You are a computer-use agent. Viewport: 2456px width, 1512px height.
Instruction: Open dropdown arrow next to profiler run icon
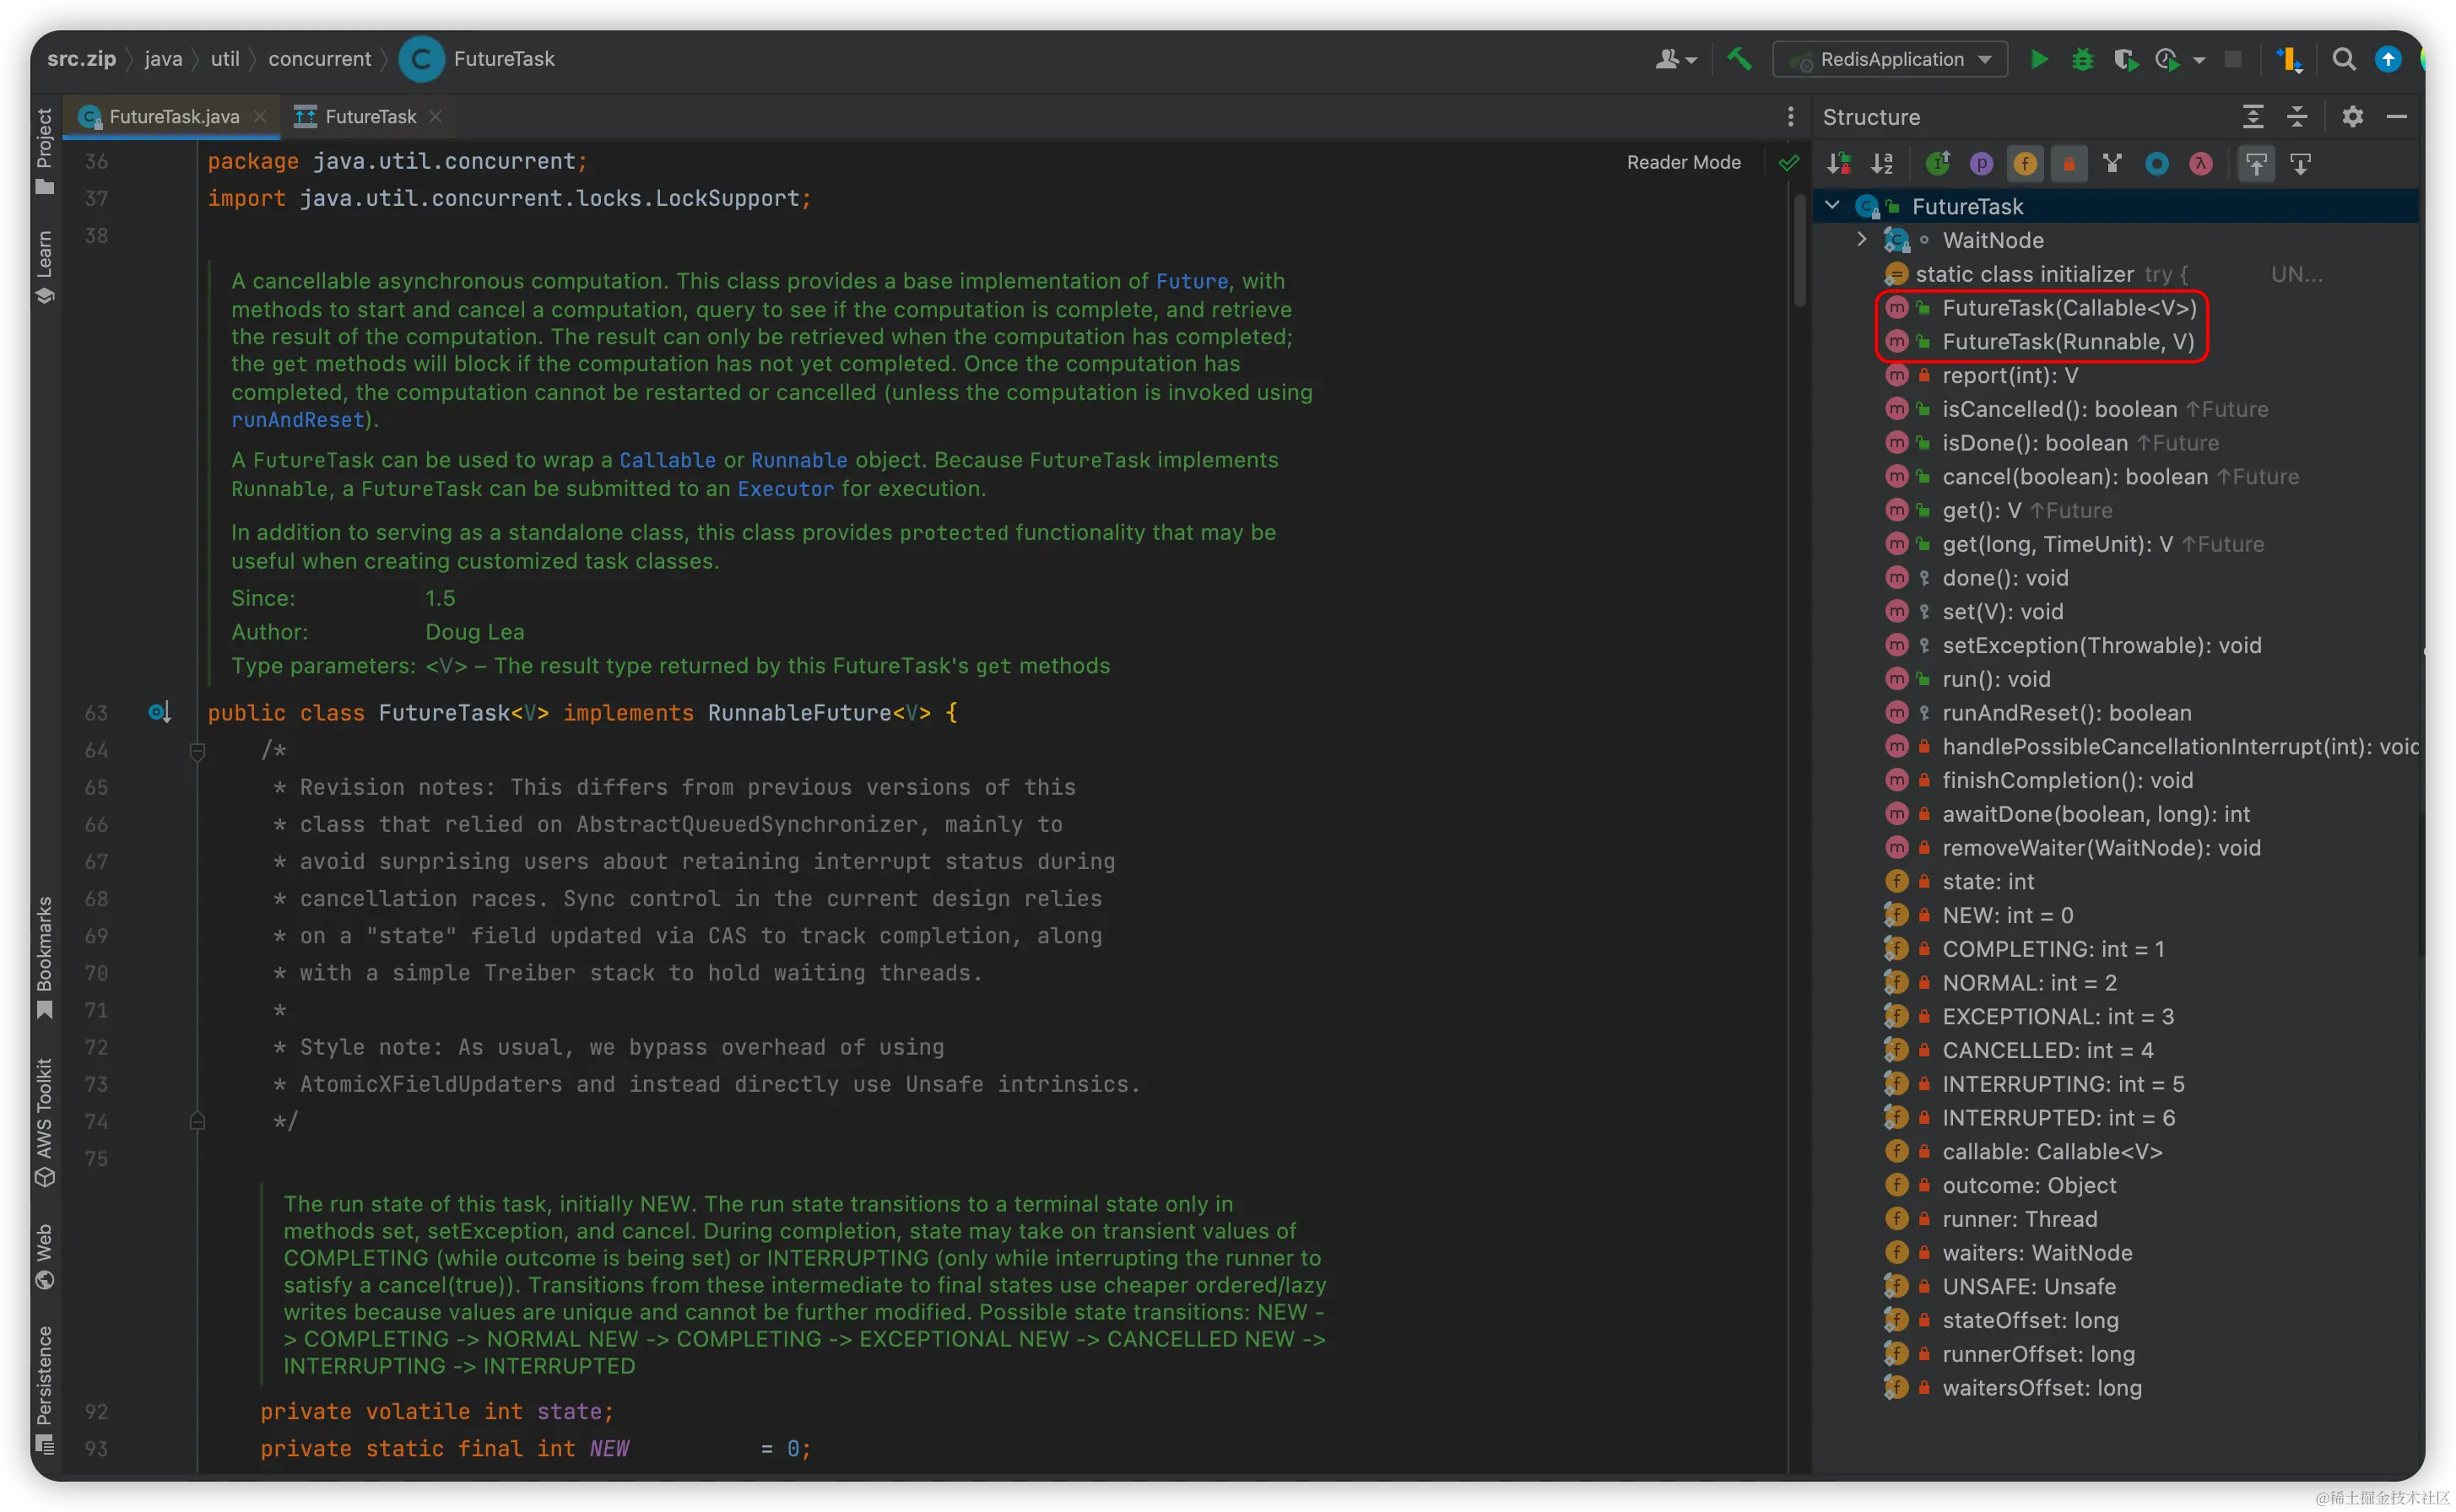2199,61
